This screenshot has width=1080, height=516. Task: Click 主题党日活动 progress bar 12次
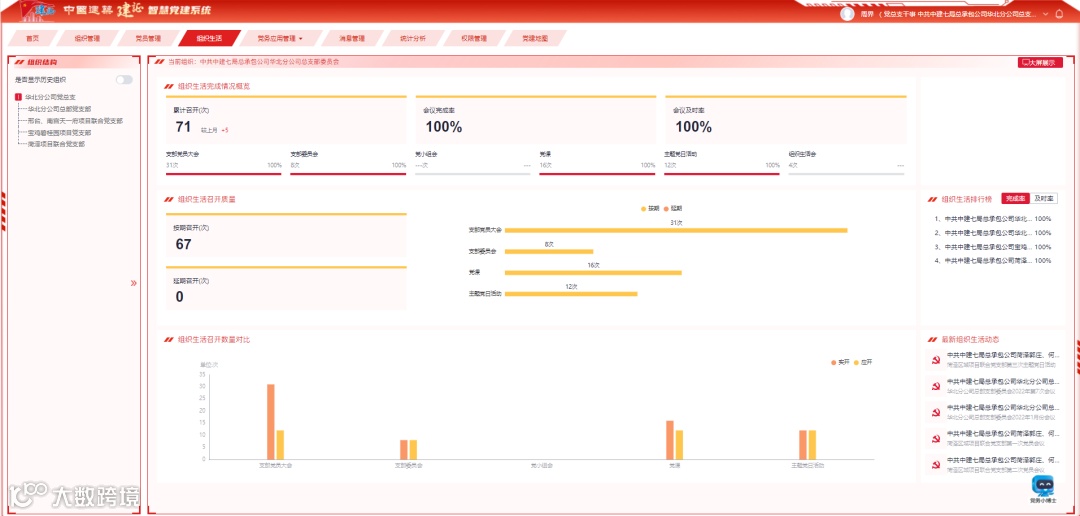[x=722, y=174]
